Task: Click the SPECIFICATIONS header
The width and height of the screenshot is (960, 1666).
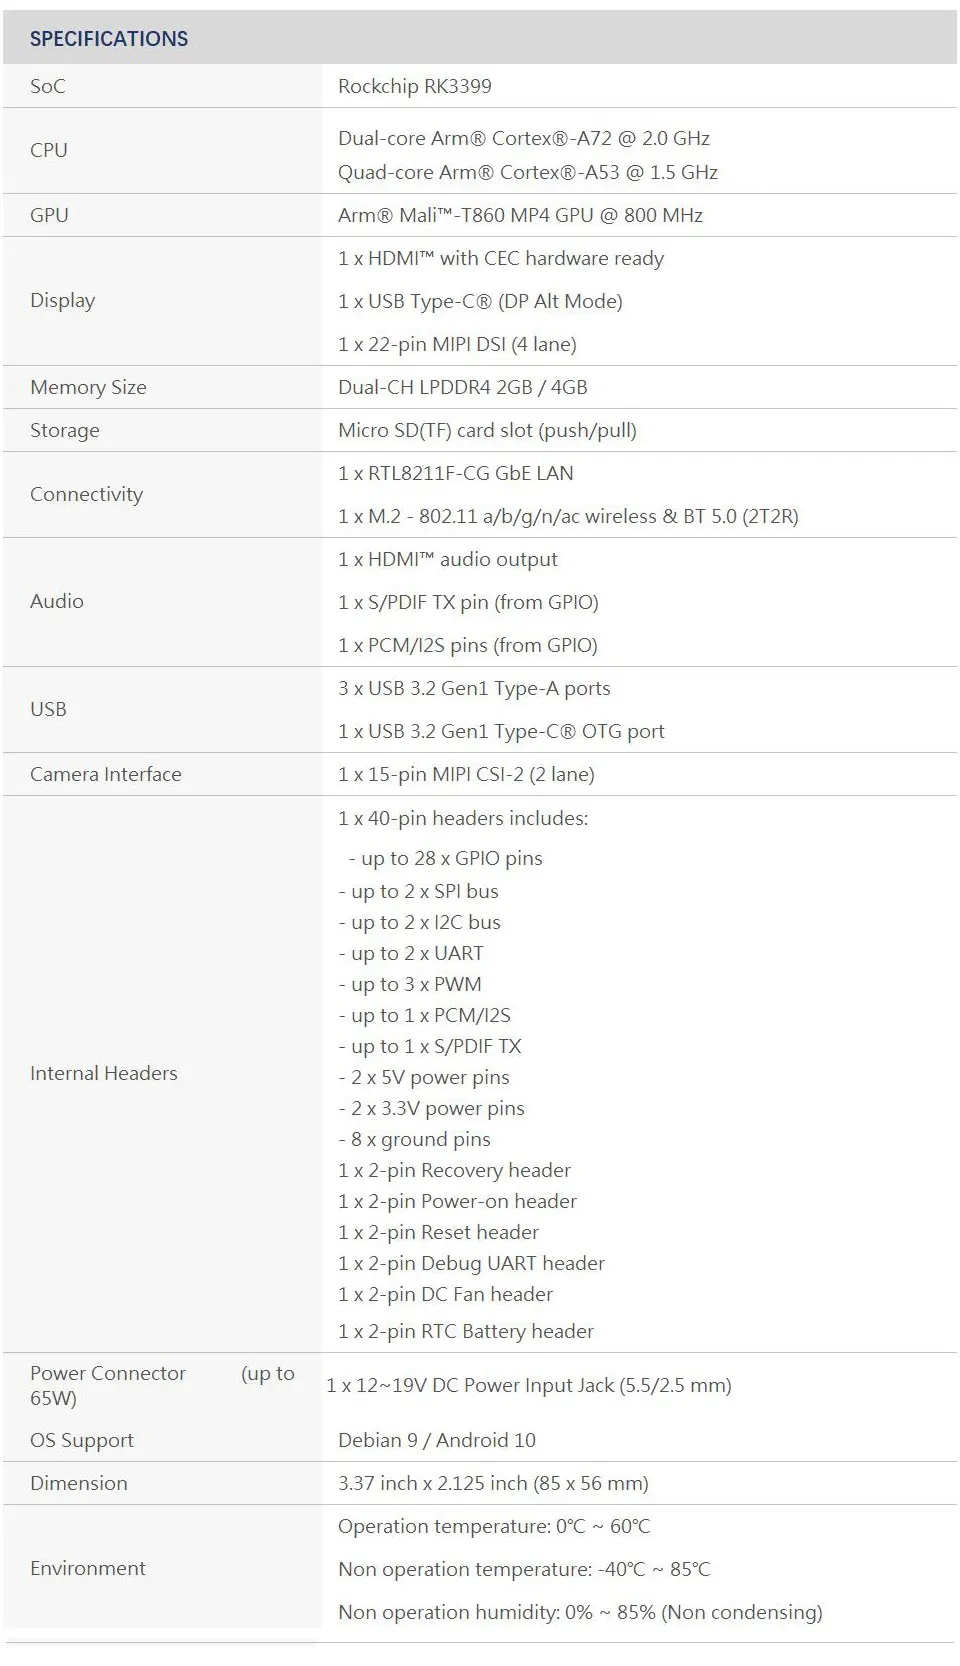Action: pos(109,39)
